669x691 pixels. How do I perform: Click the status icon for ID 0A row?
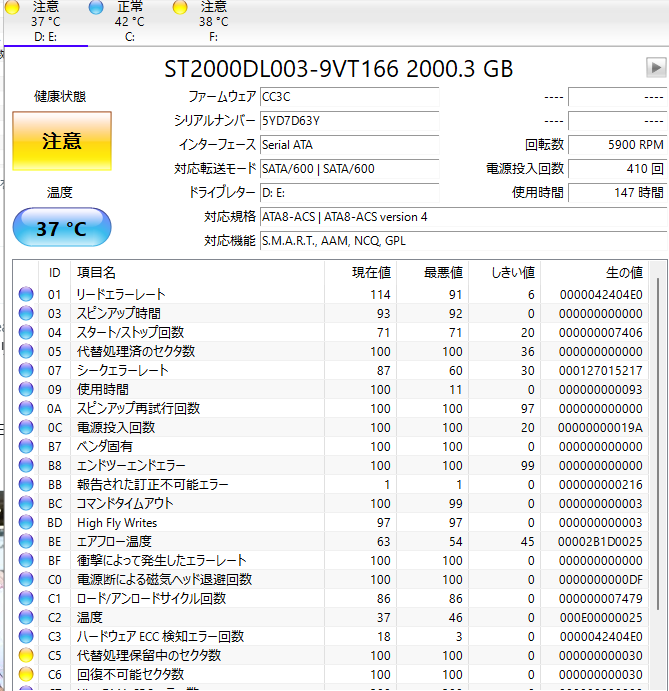(26, 408)
